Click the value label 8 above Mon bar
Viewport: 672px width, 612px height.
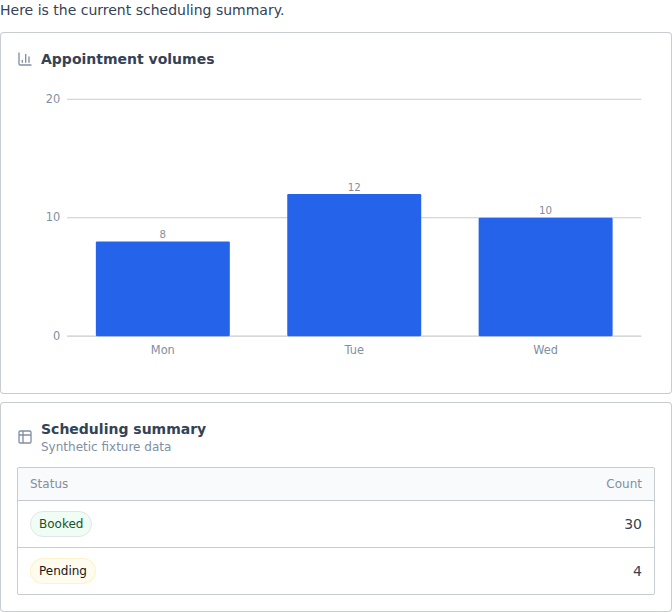coord(163,234)
